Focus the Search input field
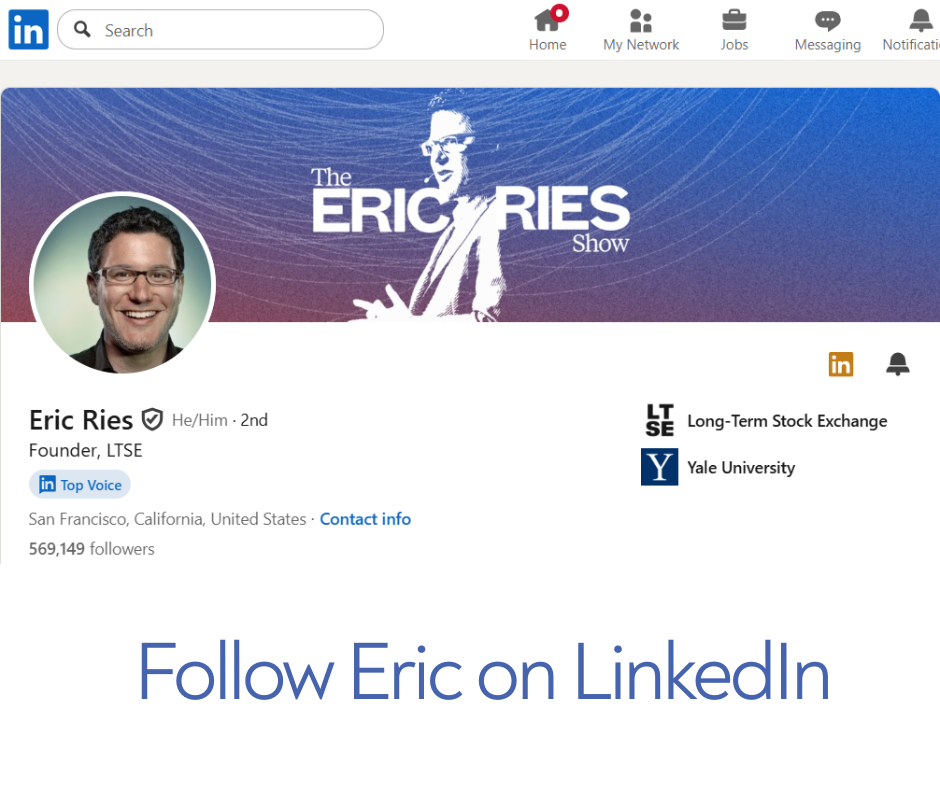 pos(220,29)
